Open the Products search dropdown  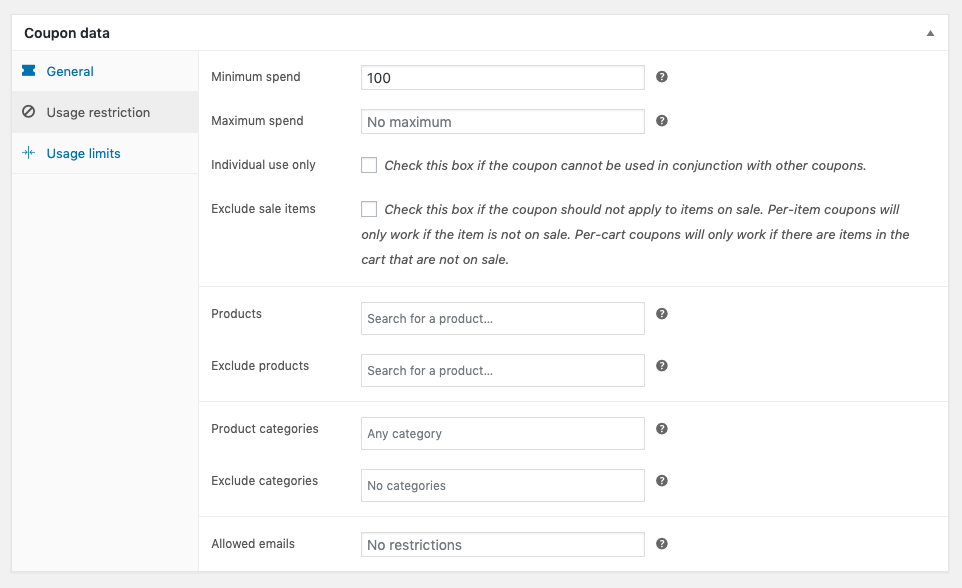(502, 319)
